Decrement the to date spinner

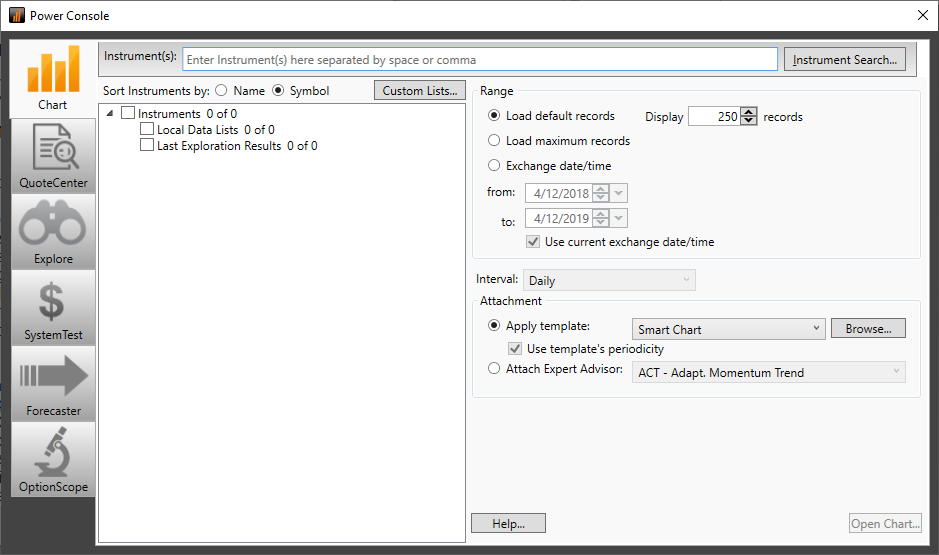pos(601,223)
